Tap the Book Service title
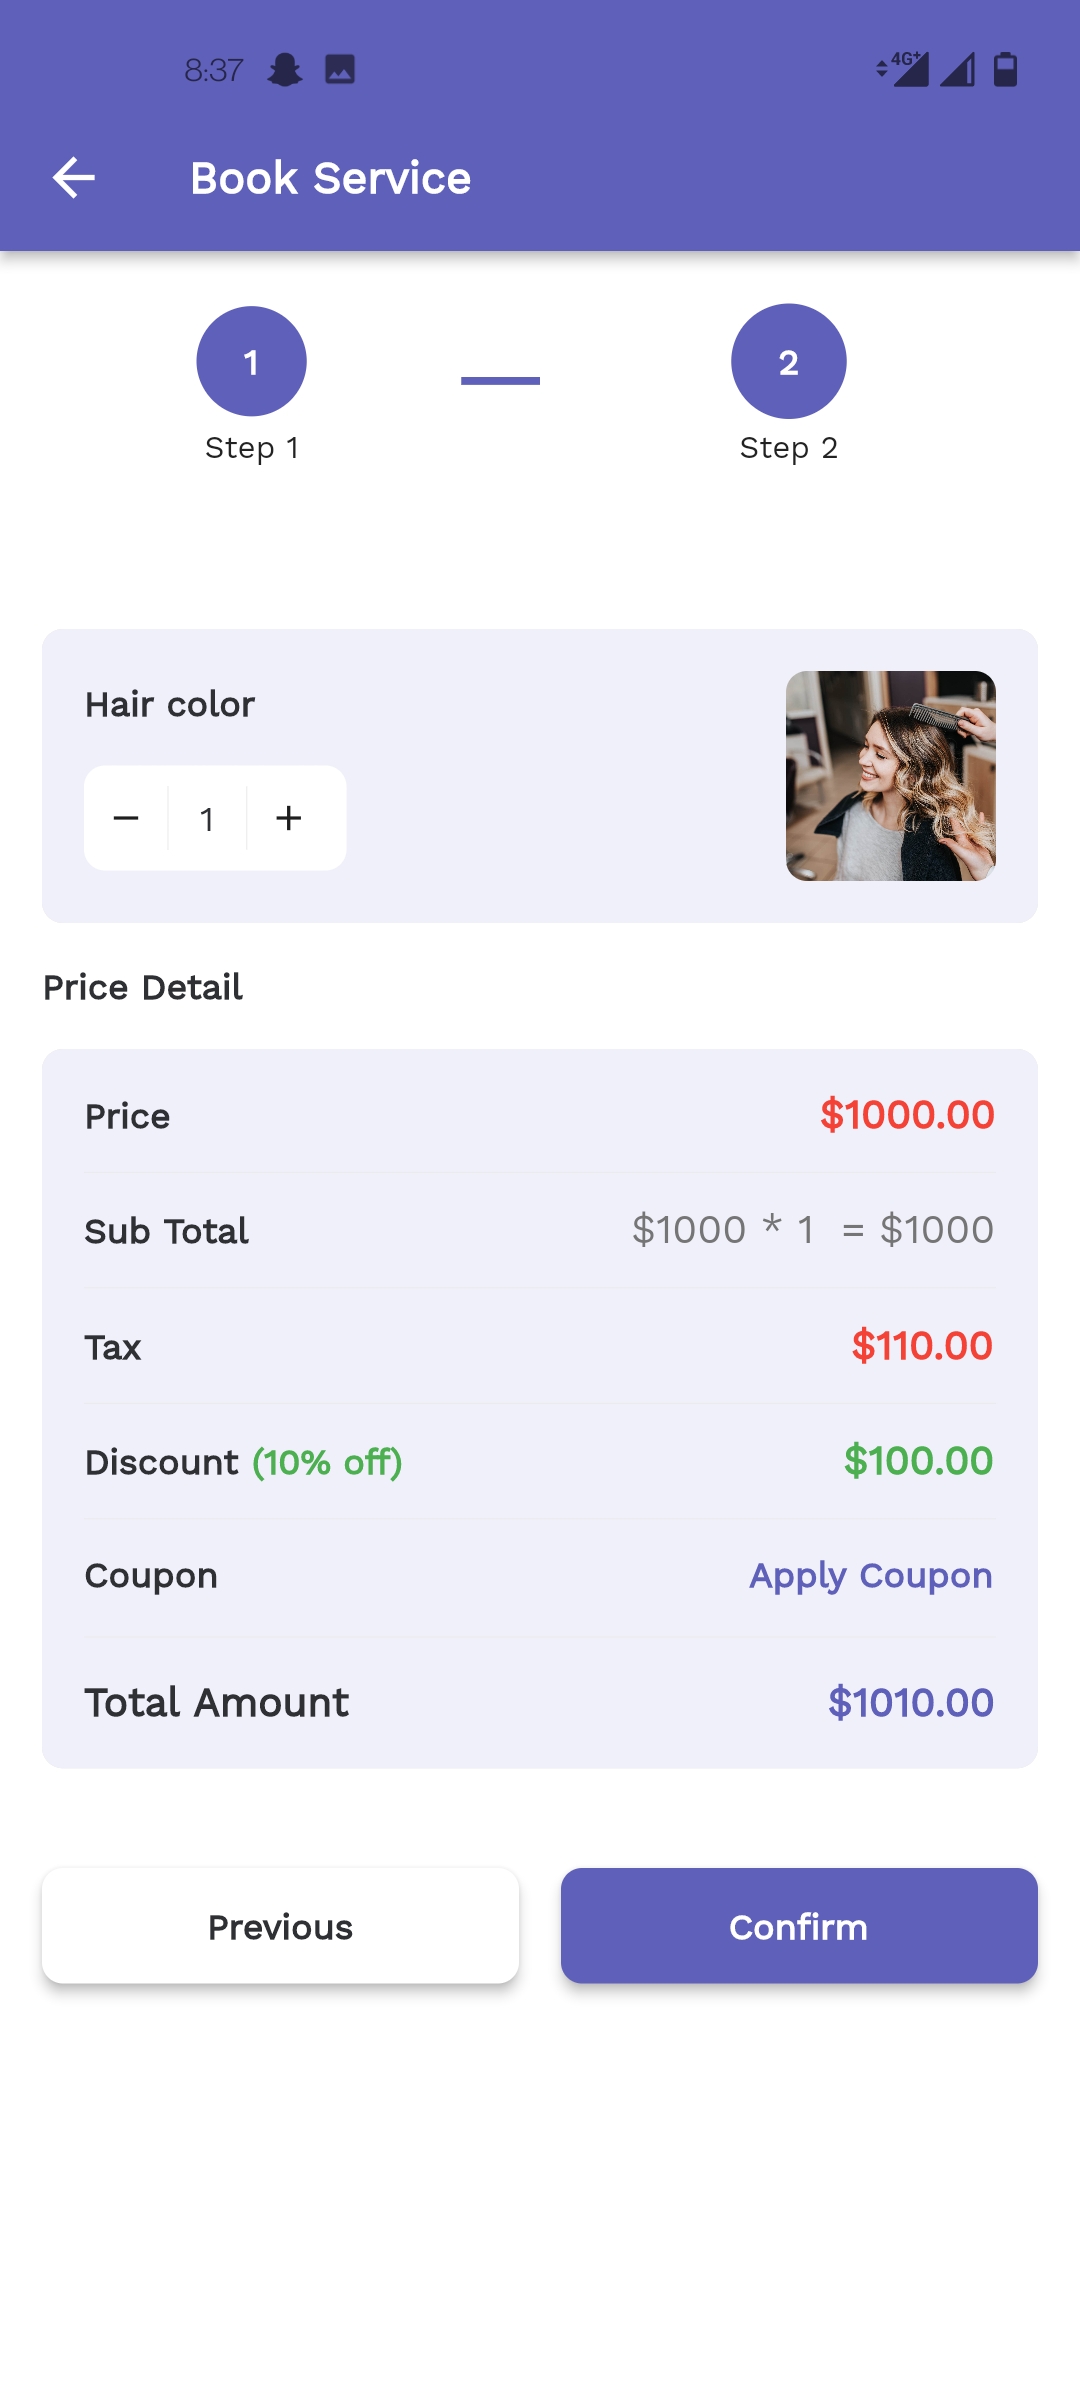Viewport: 1080px width, 2400px height. [330, 178]
